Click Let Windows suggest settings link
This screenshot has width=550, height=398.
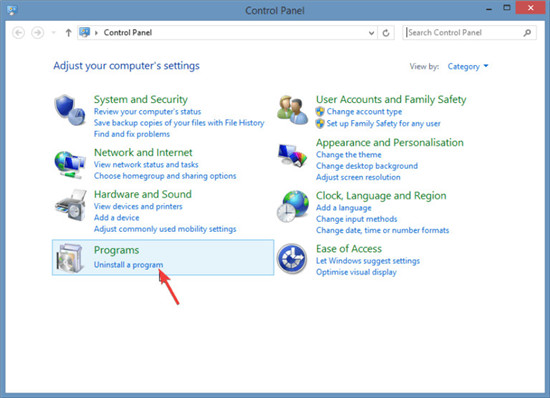click(368, 261)
